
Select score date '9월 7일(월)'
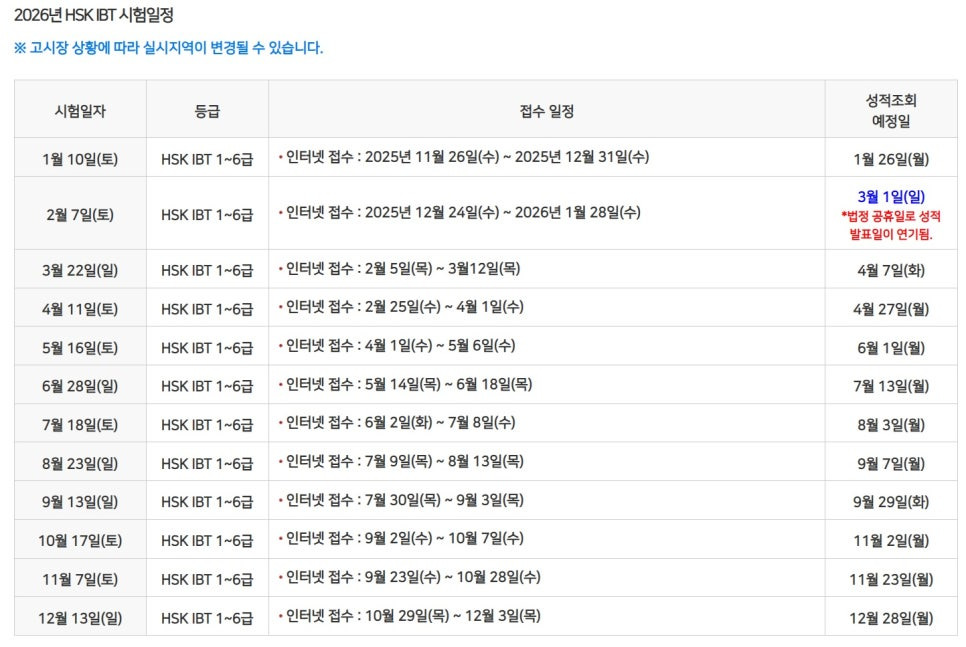pos(891,463)
